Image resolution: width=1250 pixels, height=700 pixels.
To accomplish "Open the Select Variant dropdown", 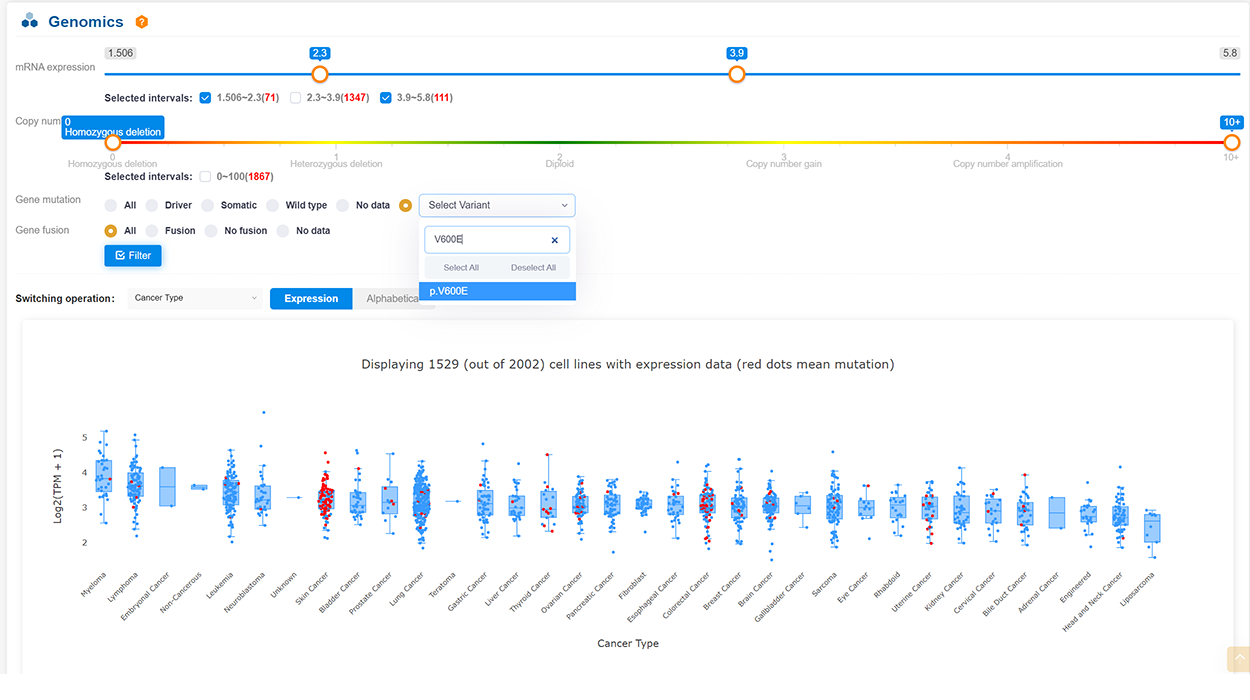I will [x=497, y=205].
